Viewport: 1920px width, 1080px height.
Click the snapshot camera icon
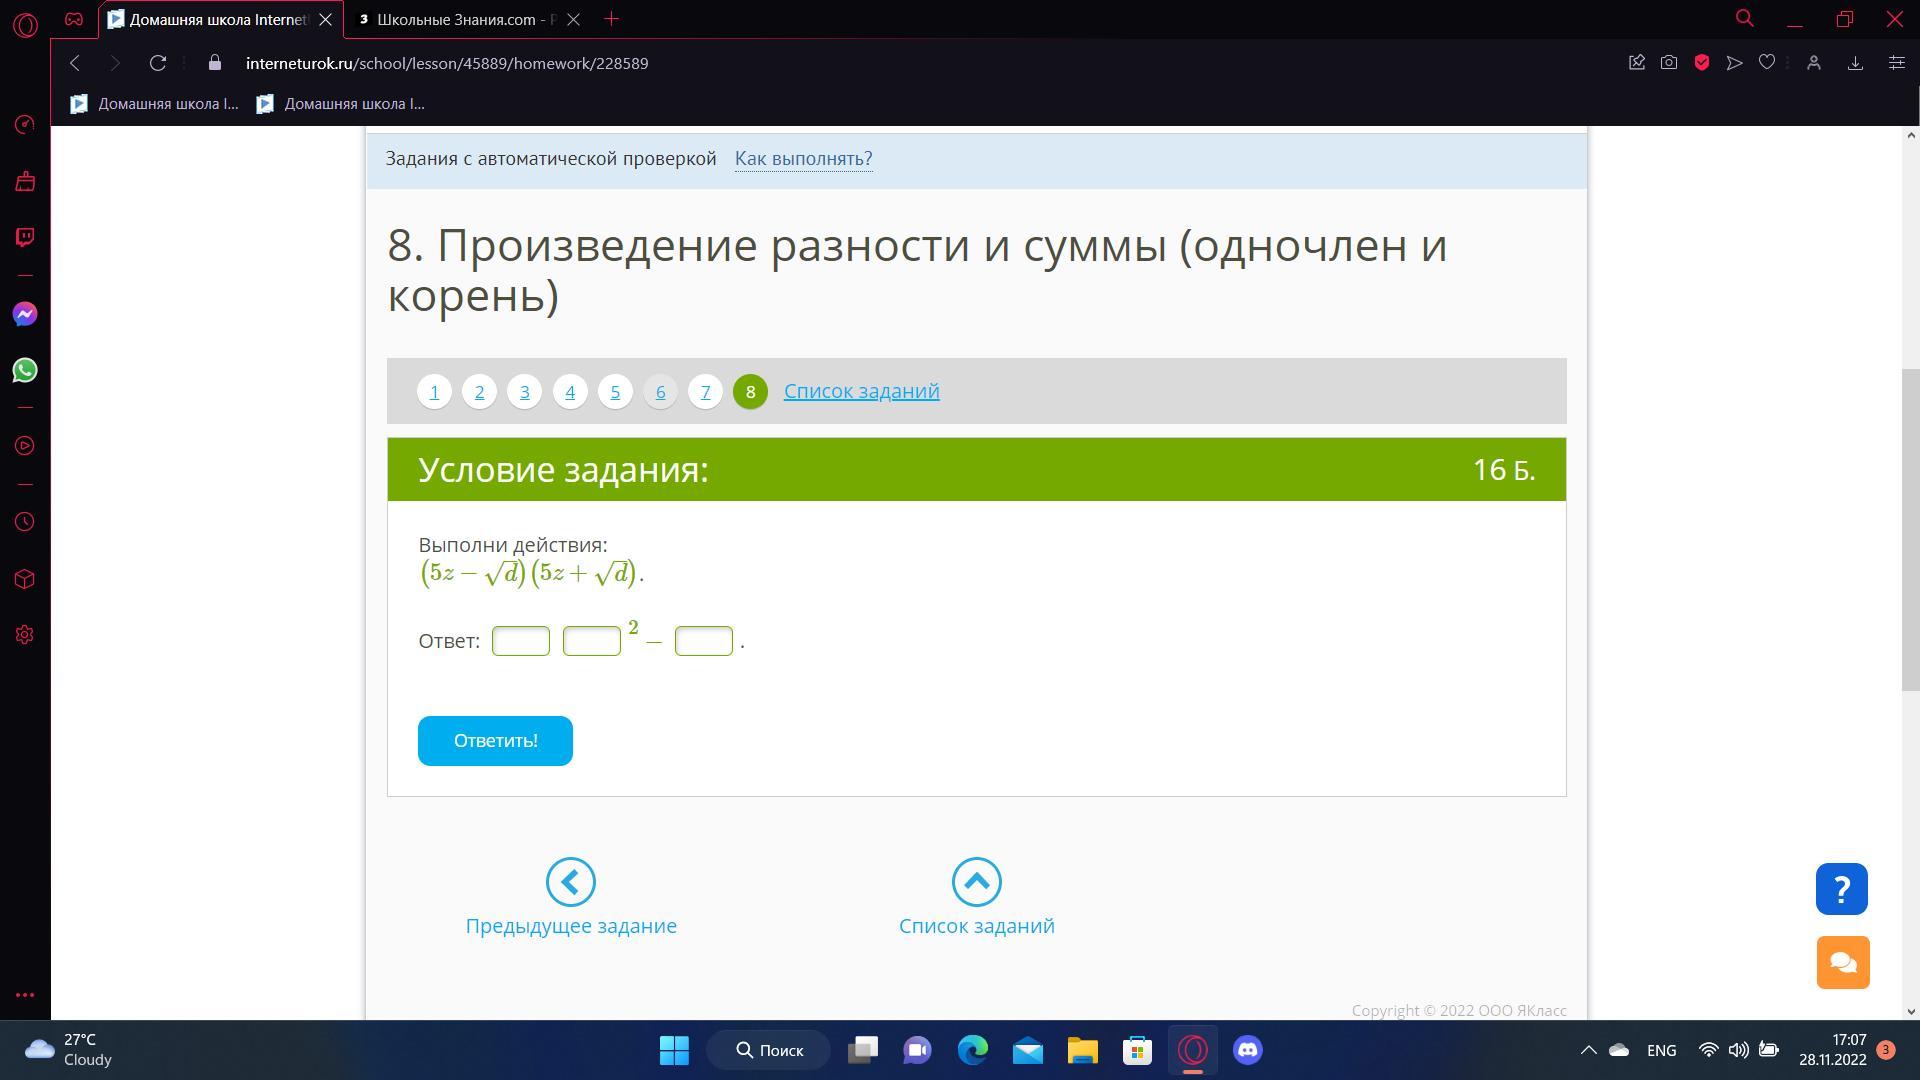(1669, 63)
